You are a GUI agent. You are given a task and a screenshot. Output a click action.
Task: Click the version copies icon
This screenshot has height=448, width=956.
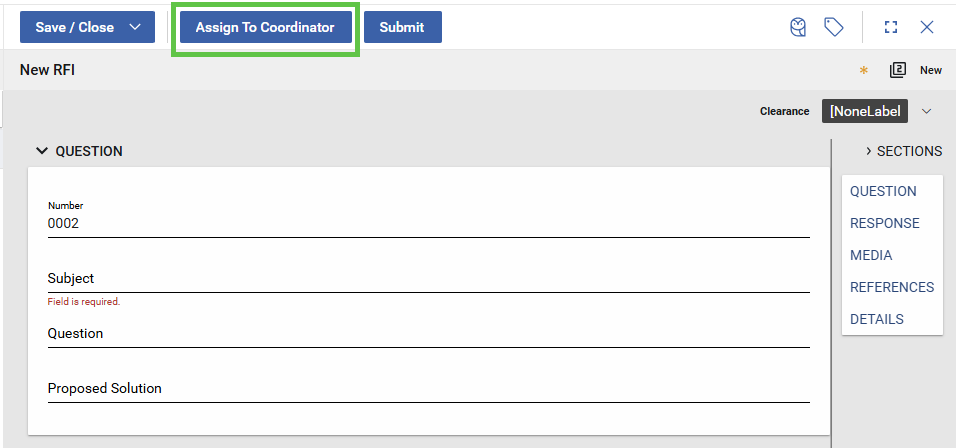pos(897,70)
